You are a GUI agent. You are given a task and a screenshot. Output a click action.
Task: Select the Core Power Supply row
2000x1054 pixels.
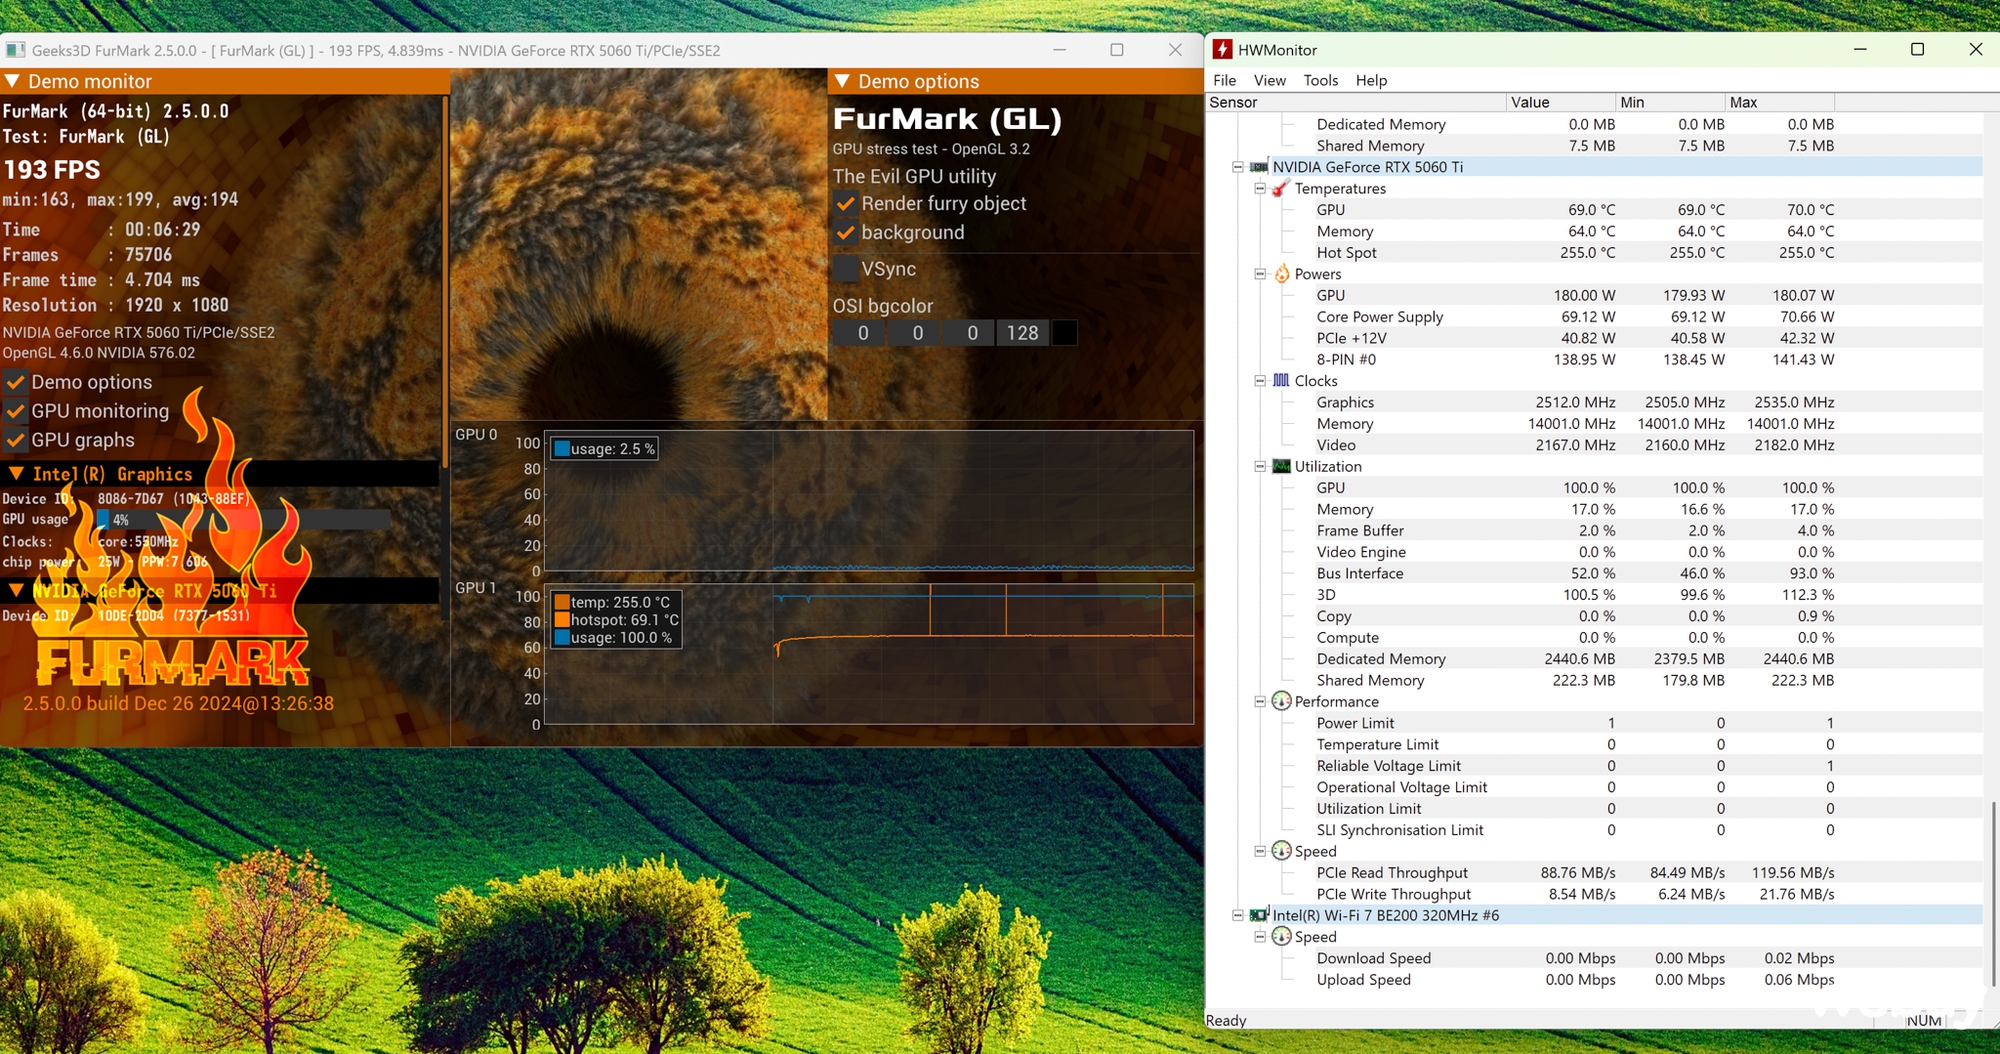[x=1594, y=316]
